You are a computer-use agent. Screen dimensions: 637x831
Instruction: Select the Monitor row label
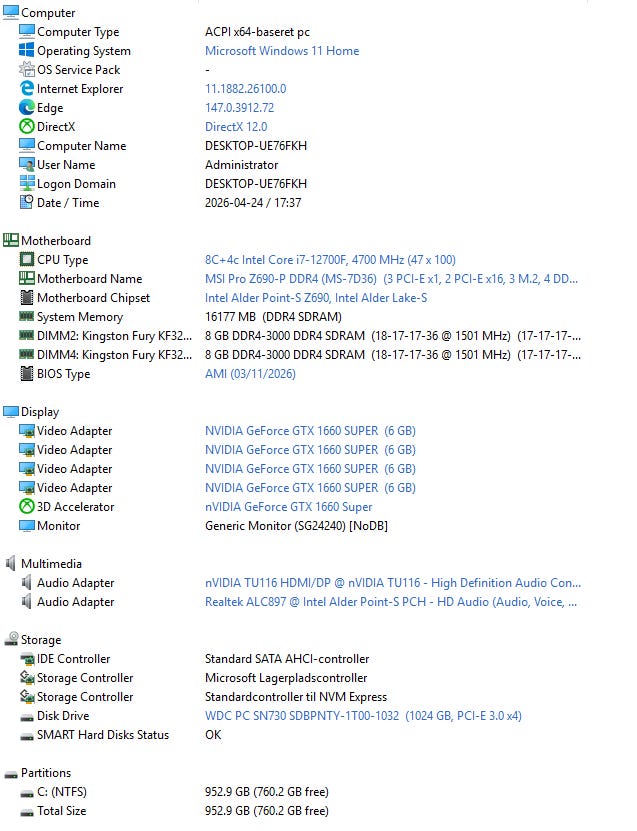(58, 526)
